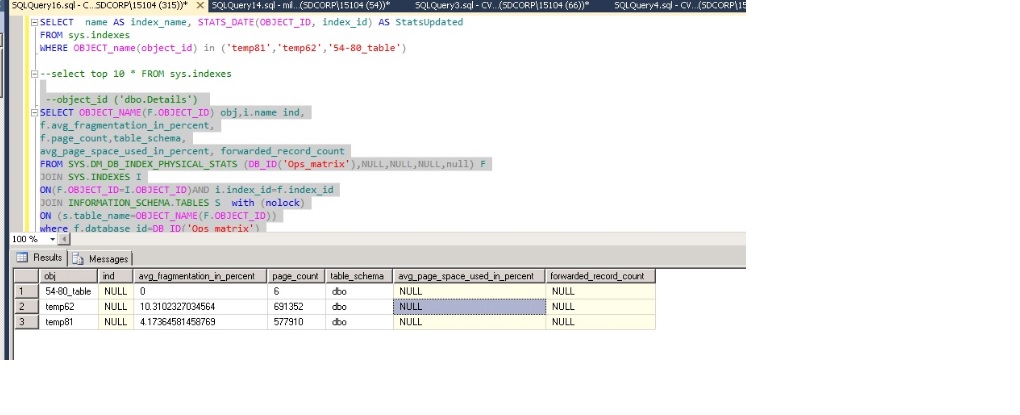Click 'sys.indexes' in the FROM line
Image resolution: width=1020 pixels, height=415 pixels.
[99, 35]
